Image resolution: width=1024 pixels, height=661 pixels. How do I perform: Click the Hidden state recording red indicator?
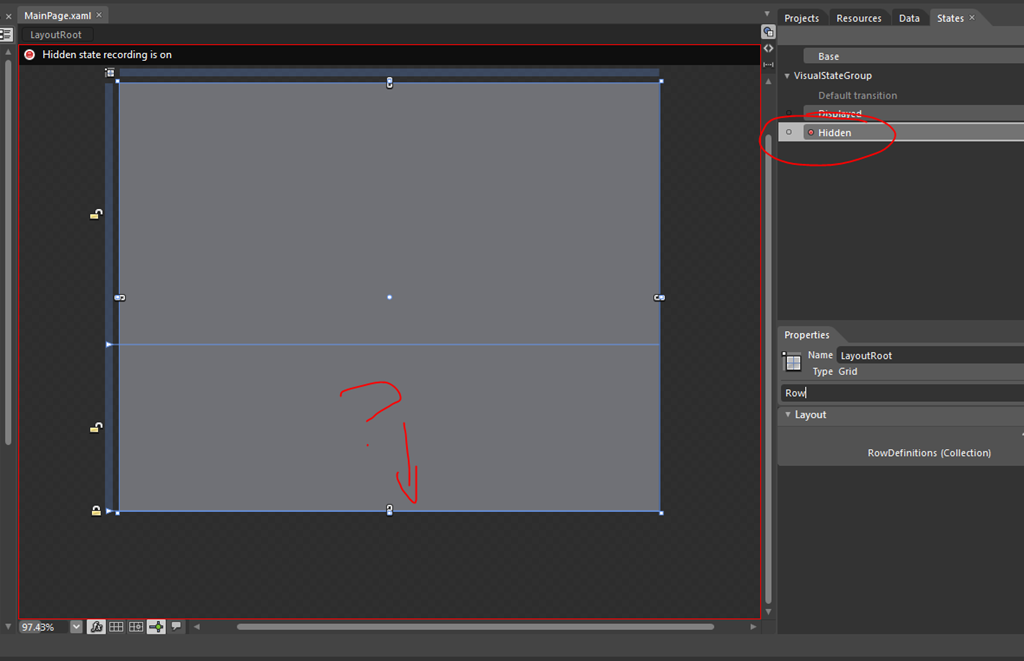[x=29, y=55]
